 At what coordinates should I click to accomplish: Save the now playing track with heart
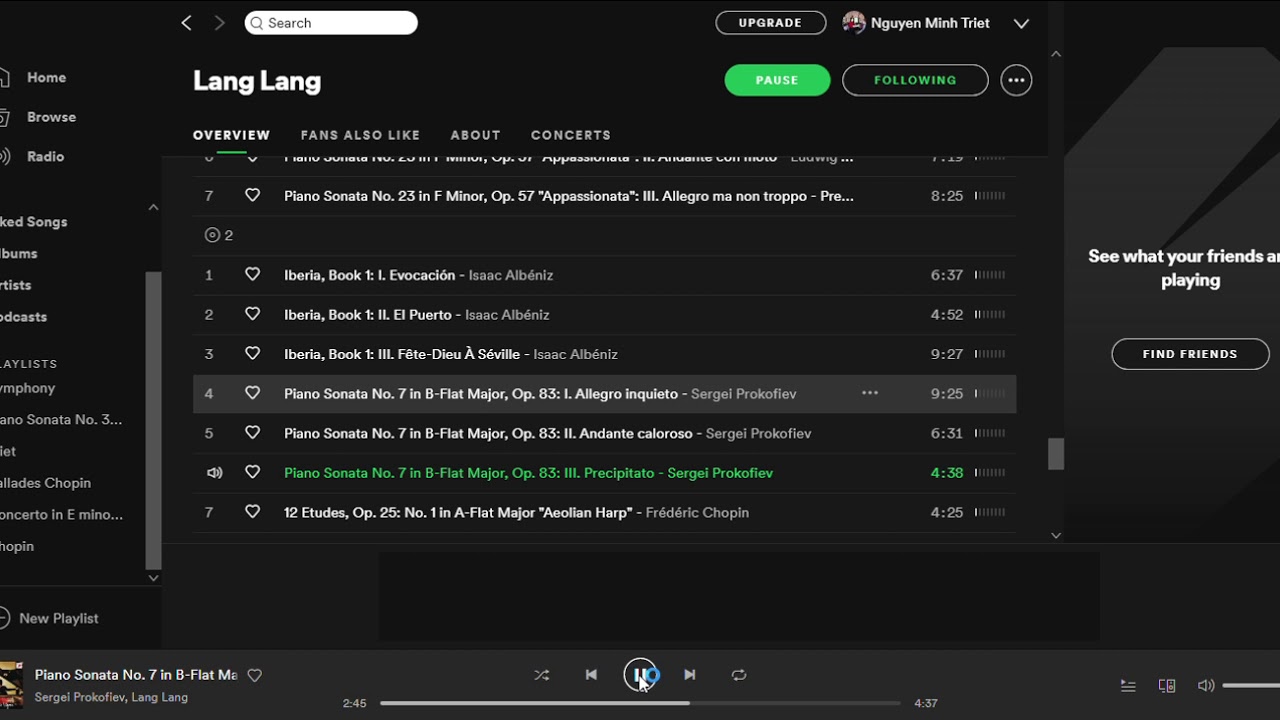254,676
